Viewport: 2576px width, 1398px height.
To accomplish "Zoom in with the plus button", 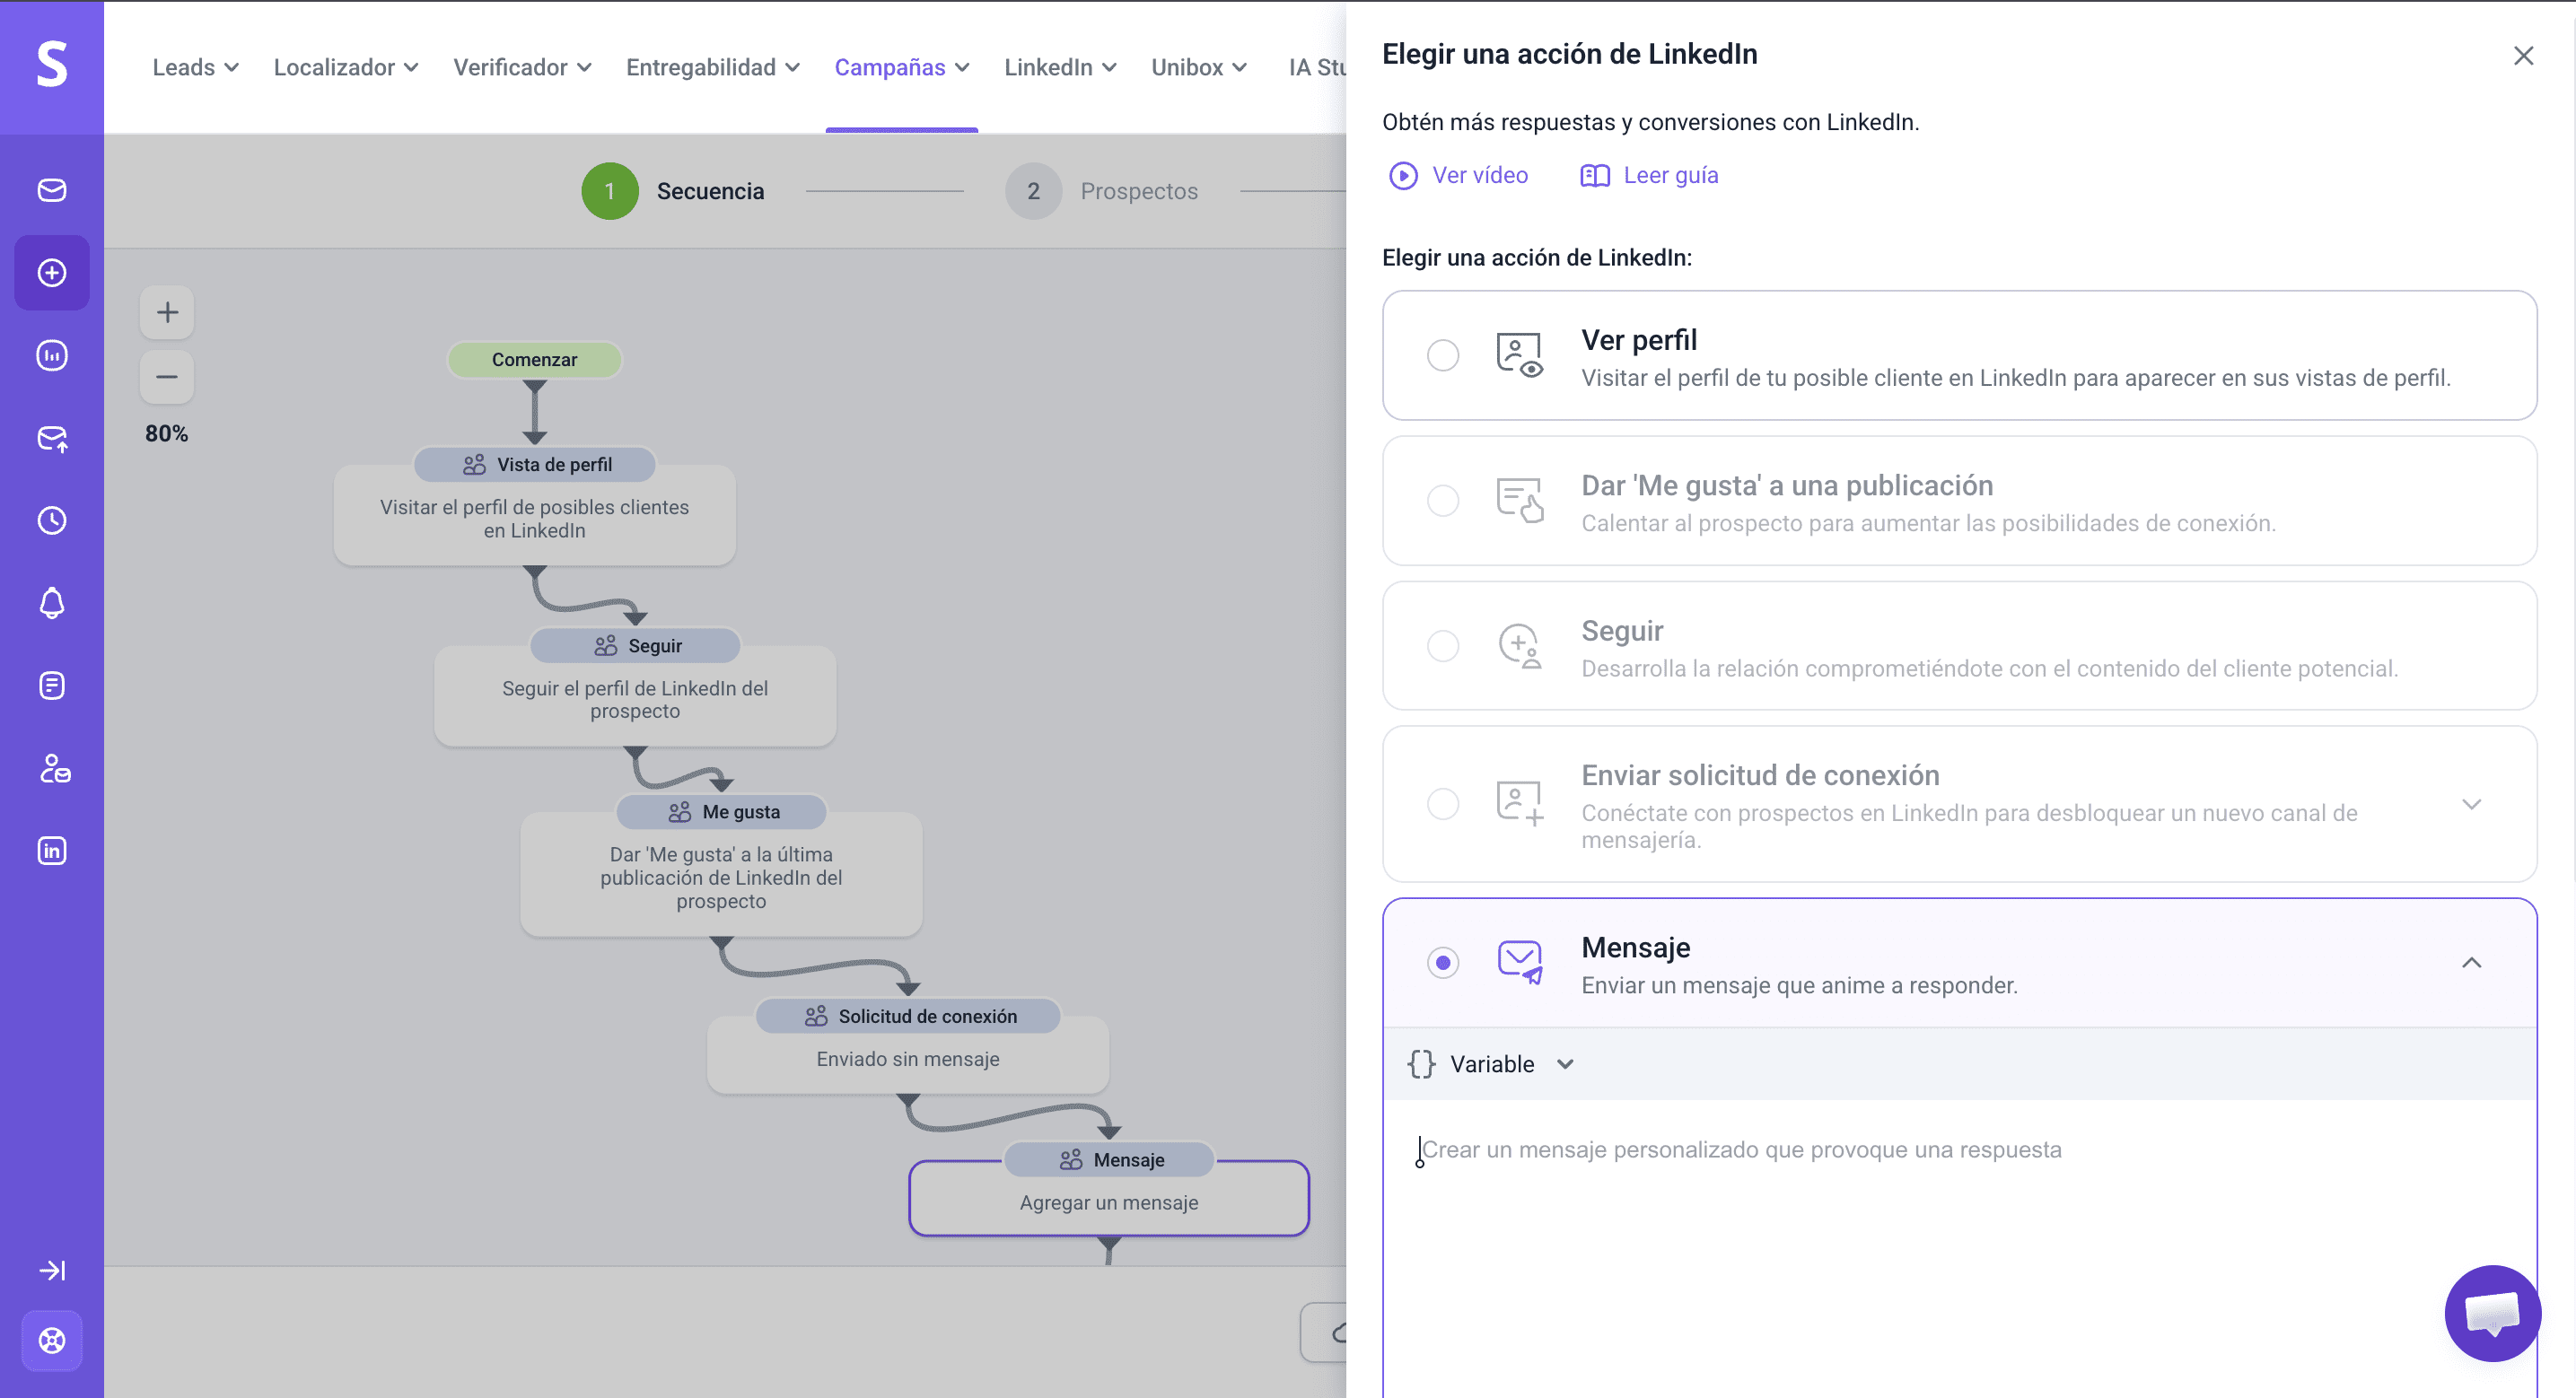I will [167, 312].
